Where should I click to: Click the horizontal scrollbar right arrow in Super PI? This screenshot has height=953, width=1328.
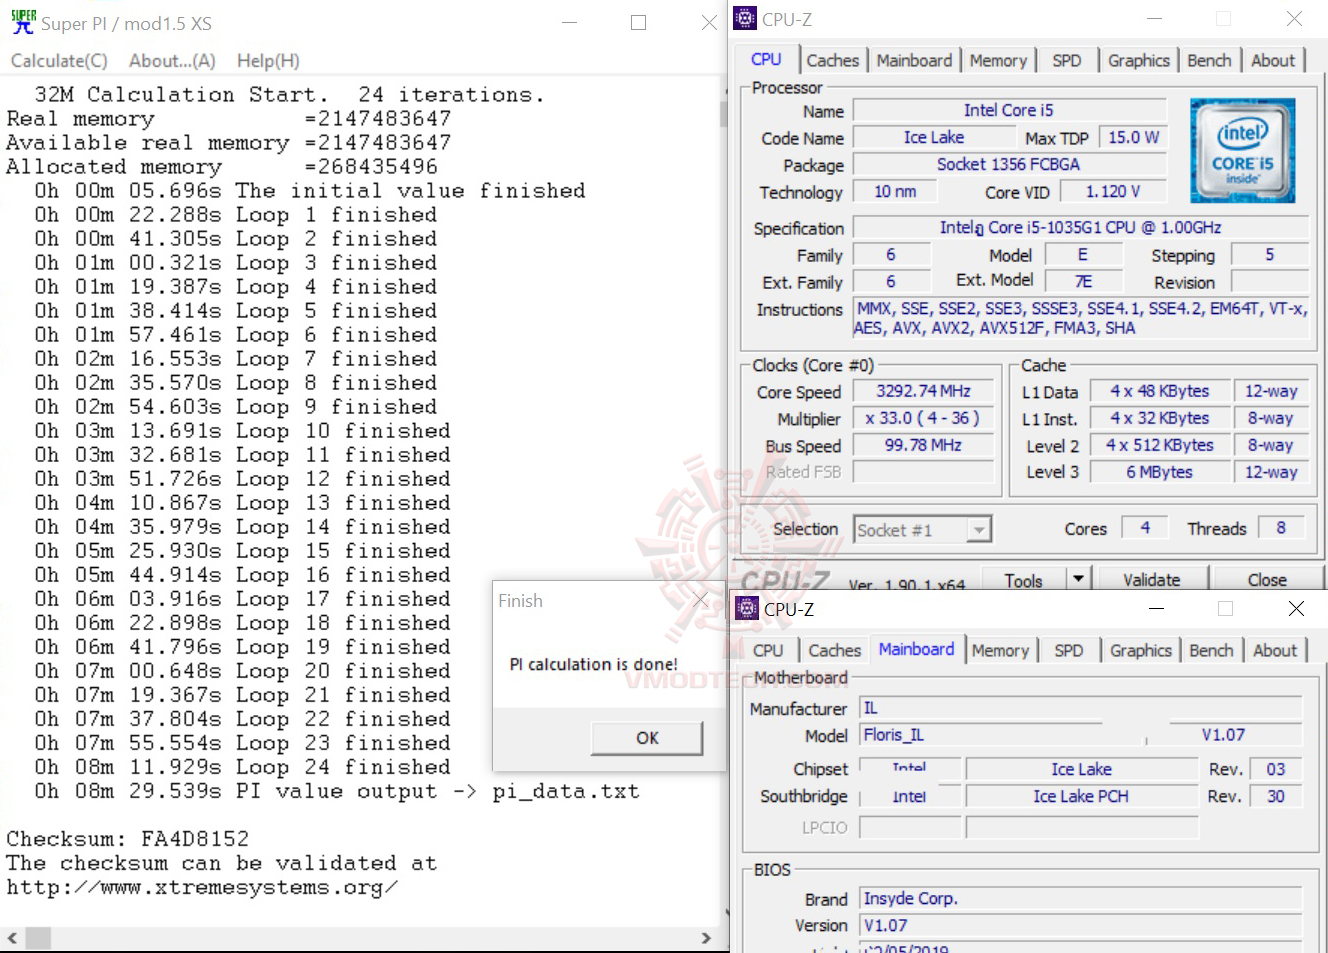[706, 938]
